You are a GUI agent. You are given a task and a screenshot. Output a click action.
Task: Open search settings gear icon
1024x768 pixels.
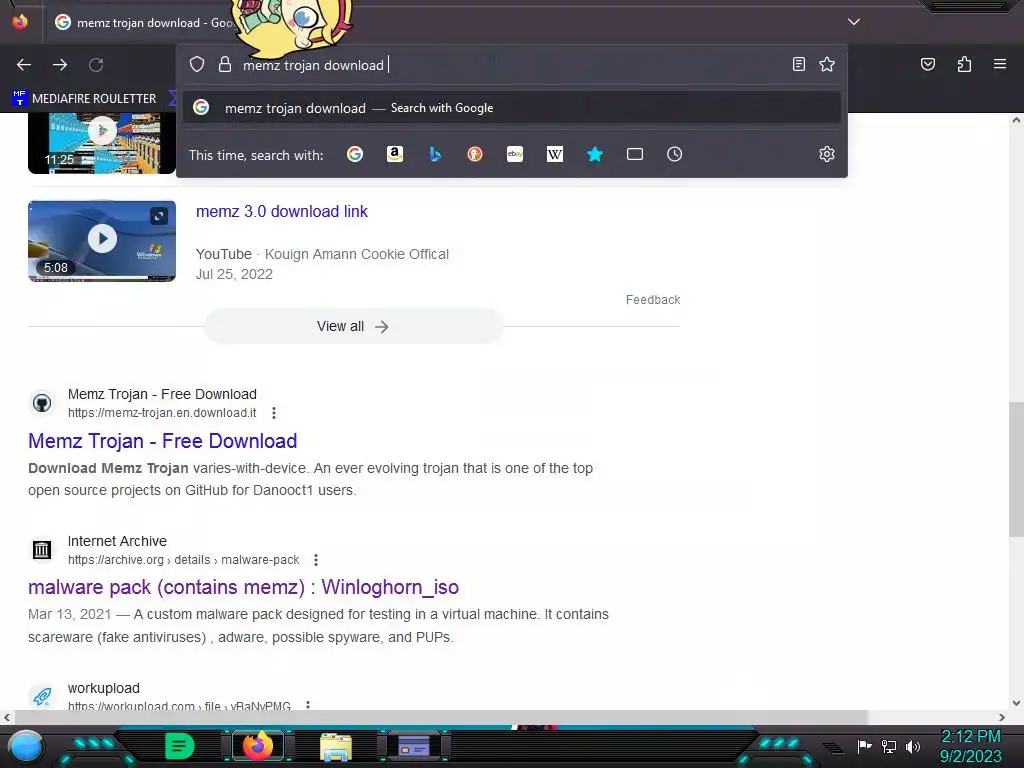coord(827,154)
